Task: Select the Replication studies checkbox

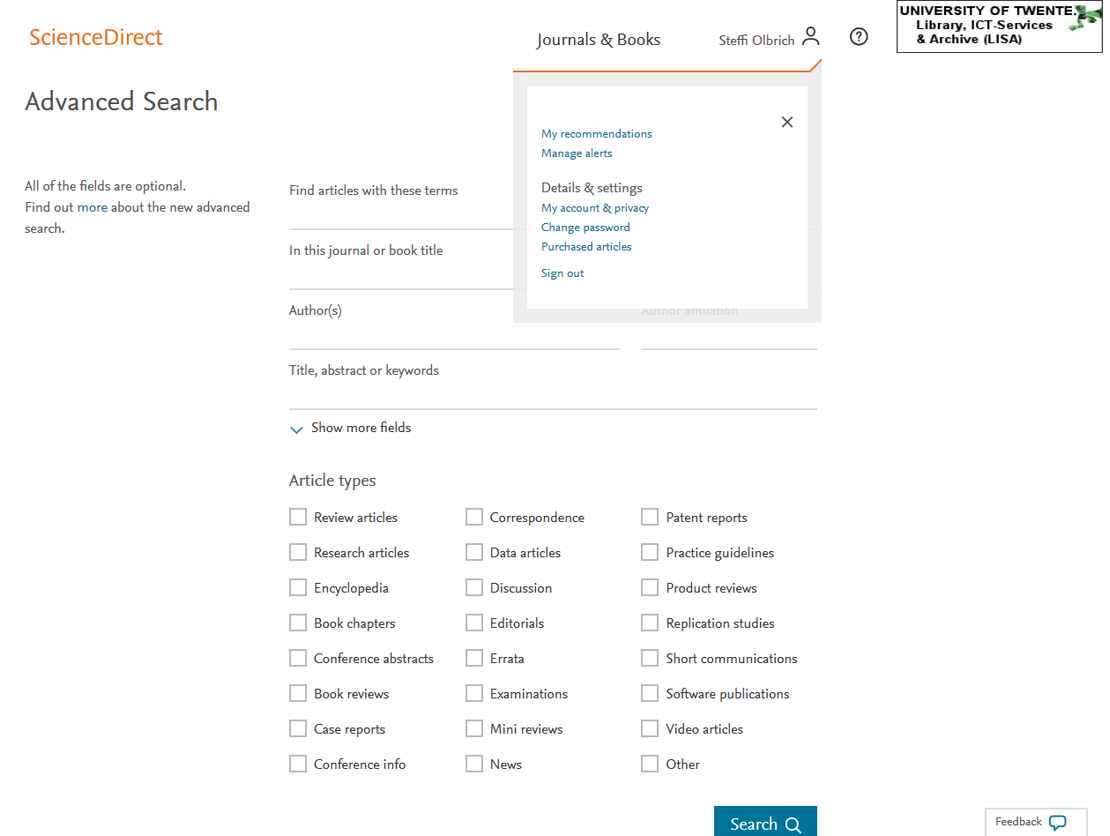Action: point(650,623)
